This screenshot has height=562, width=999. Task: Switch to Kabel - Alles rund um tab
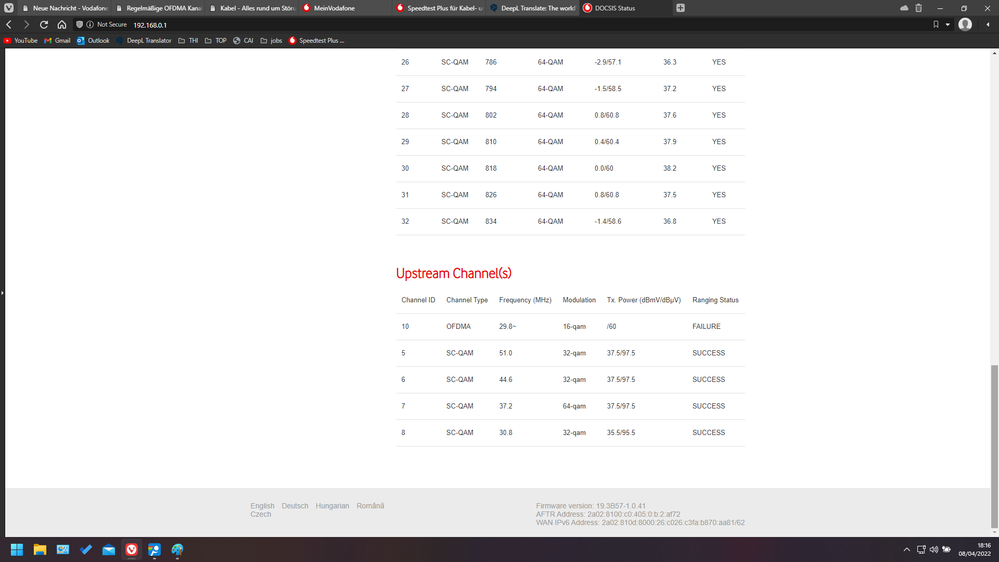point(252,8)
